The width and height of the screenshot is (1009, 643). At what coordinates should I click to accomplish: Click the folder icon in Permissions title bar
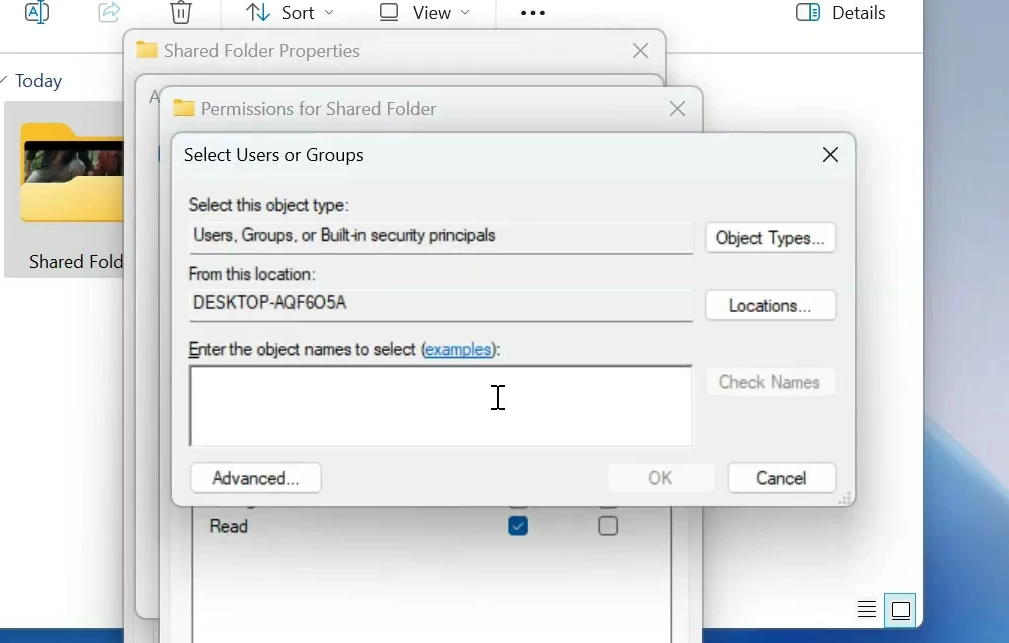[x=184, y=108]
